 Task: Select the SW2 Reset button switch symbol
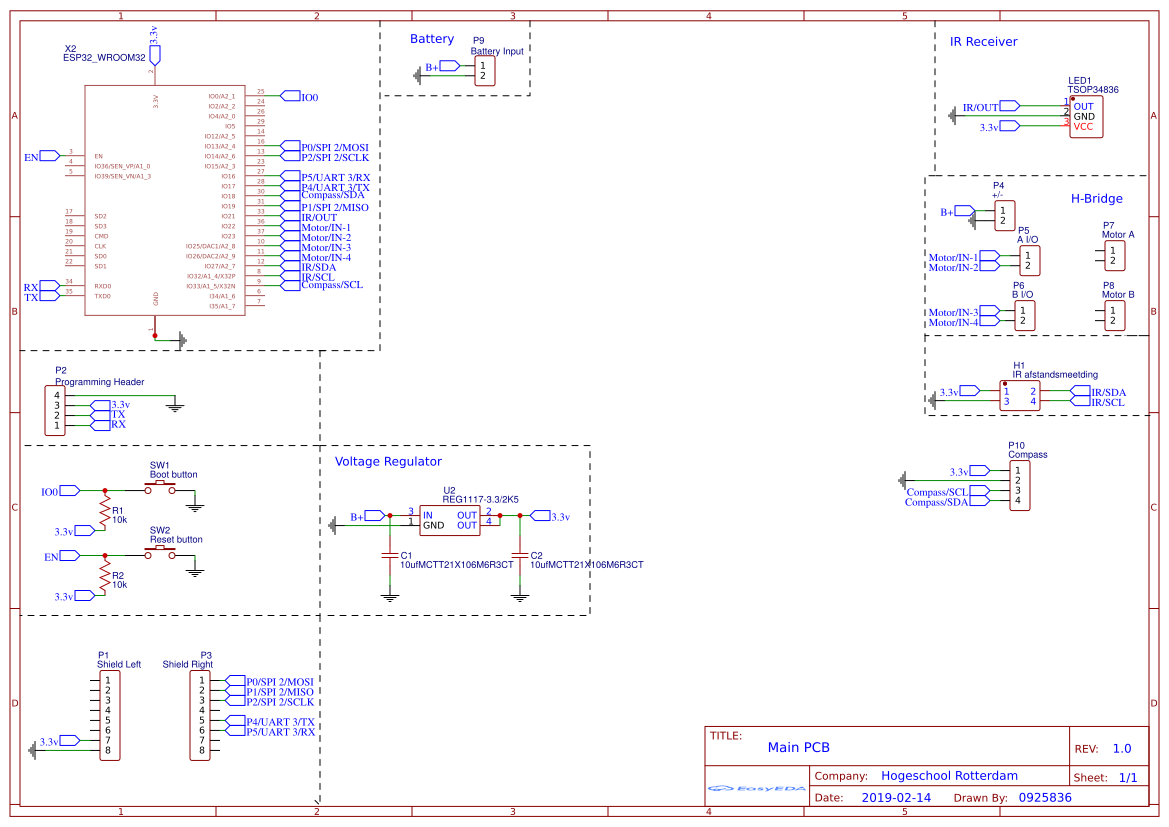(160, 553)
